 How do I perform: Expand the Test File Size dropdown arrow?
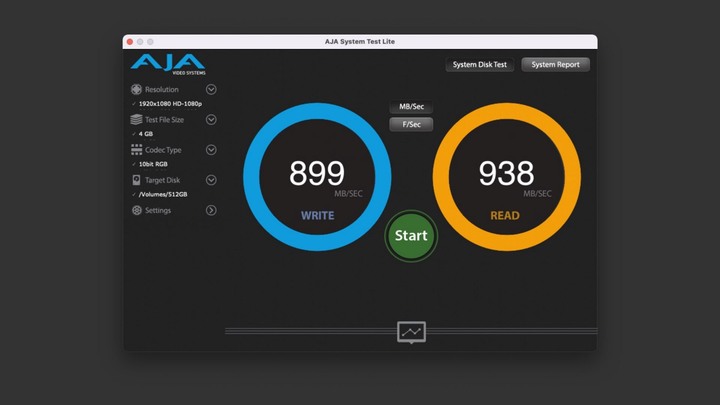tap(211, 119)
